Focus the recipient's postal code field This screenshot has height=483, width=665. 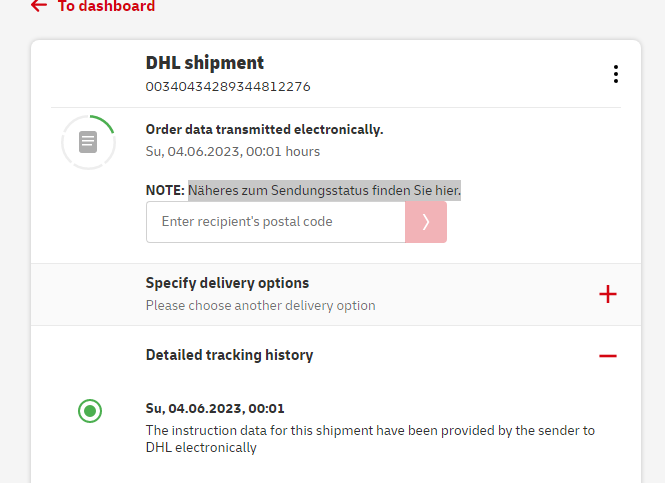click(275, 222)
